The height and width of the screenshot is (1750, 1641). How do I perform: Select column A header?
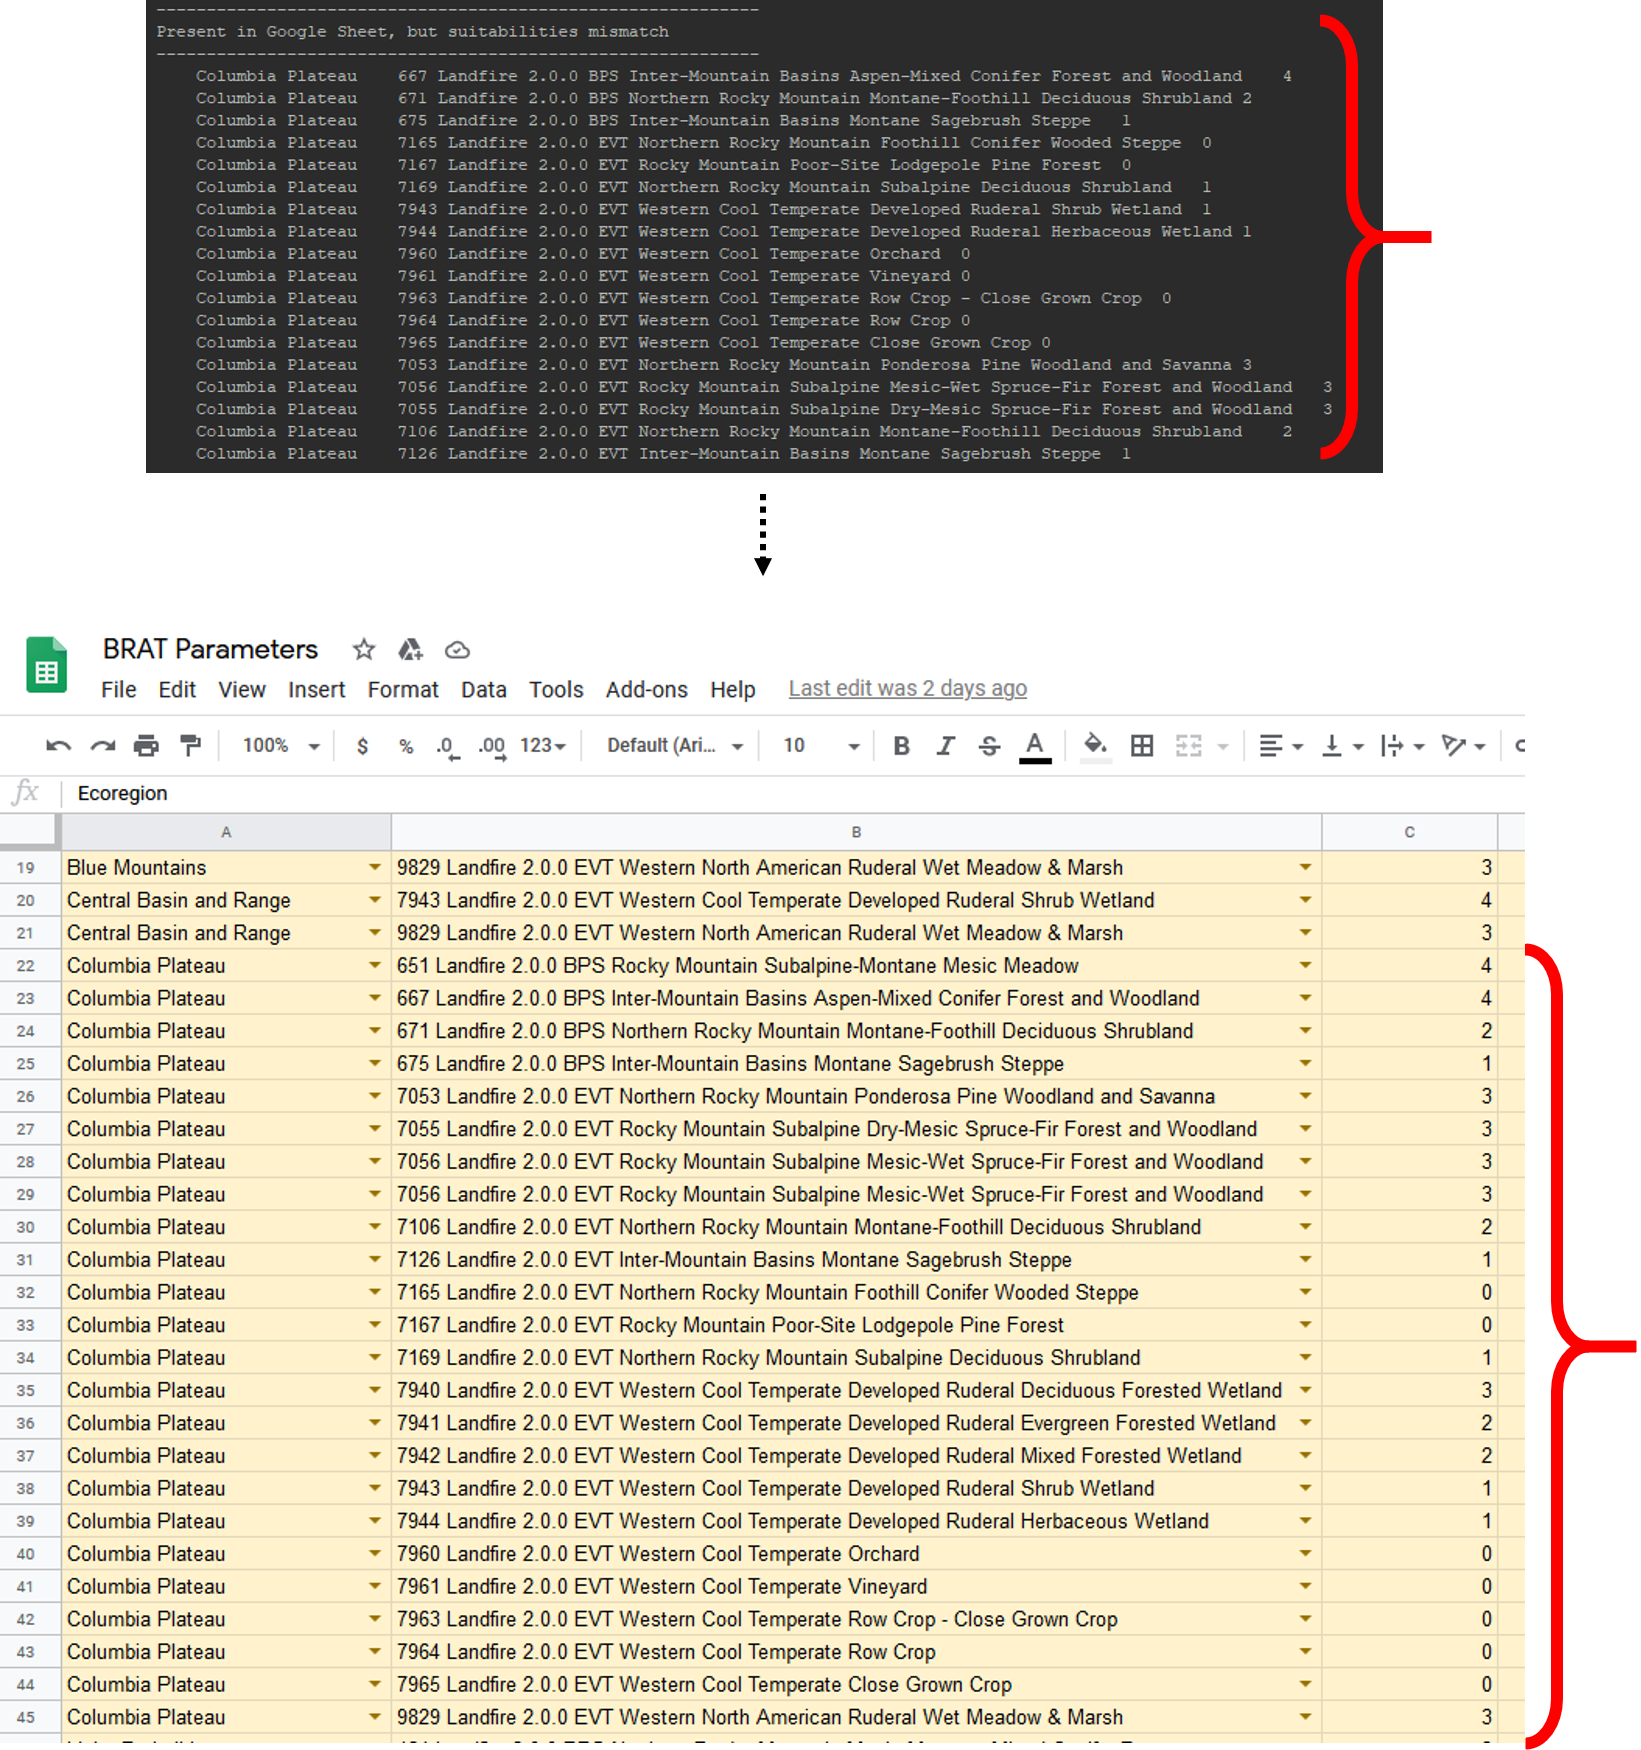pyautogui.click(x=226, y=832)
